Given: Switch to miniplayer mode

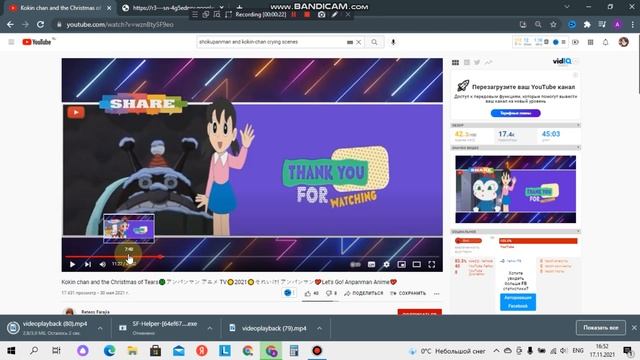Looking at the screenshot, I should (402, 264).
